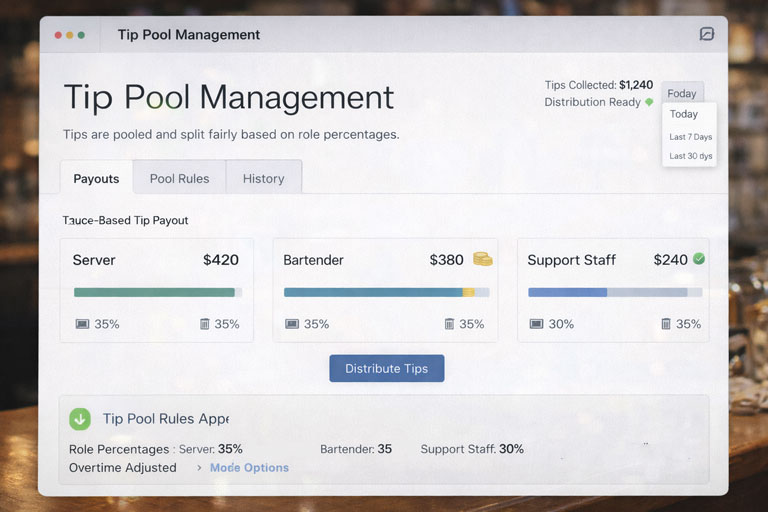This screenshot has height=512, width=768.
Task: Click the Support Staff $240 amount
Action: point(671,260)
